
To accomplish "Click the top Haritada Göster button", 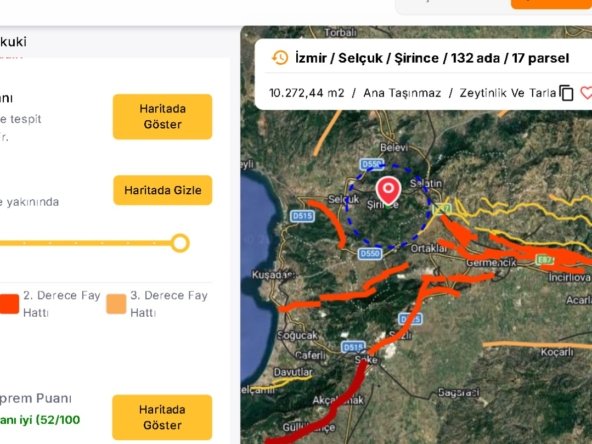I will (x=162, y=117).
